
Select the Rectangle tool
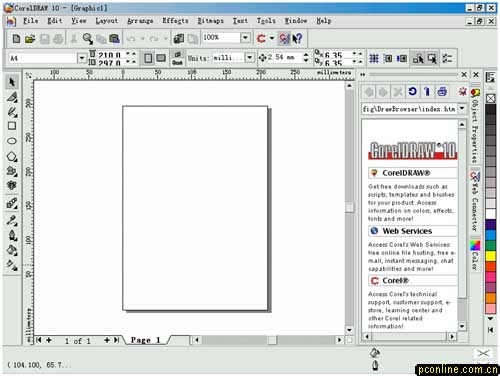(12, 126)
